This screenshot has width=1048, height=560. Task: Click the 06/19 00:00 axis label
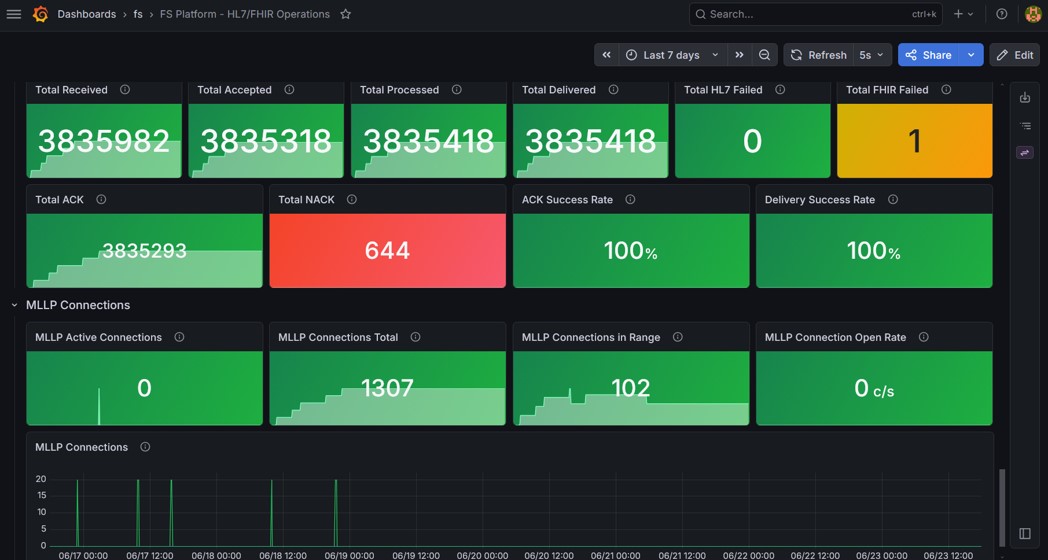[350, 555]
